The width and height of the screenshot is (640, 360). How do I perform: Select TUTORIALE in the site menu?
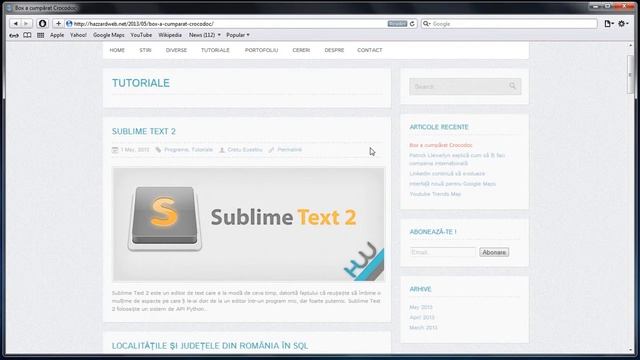pos(215,50)
